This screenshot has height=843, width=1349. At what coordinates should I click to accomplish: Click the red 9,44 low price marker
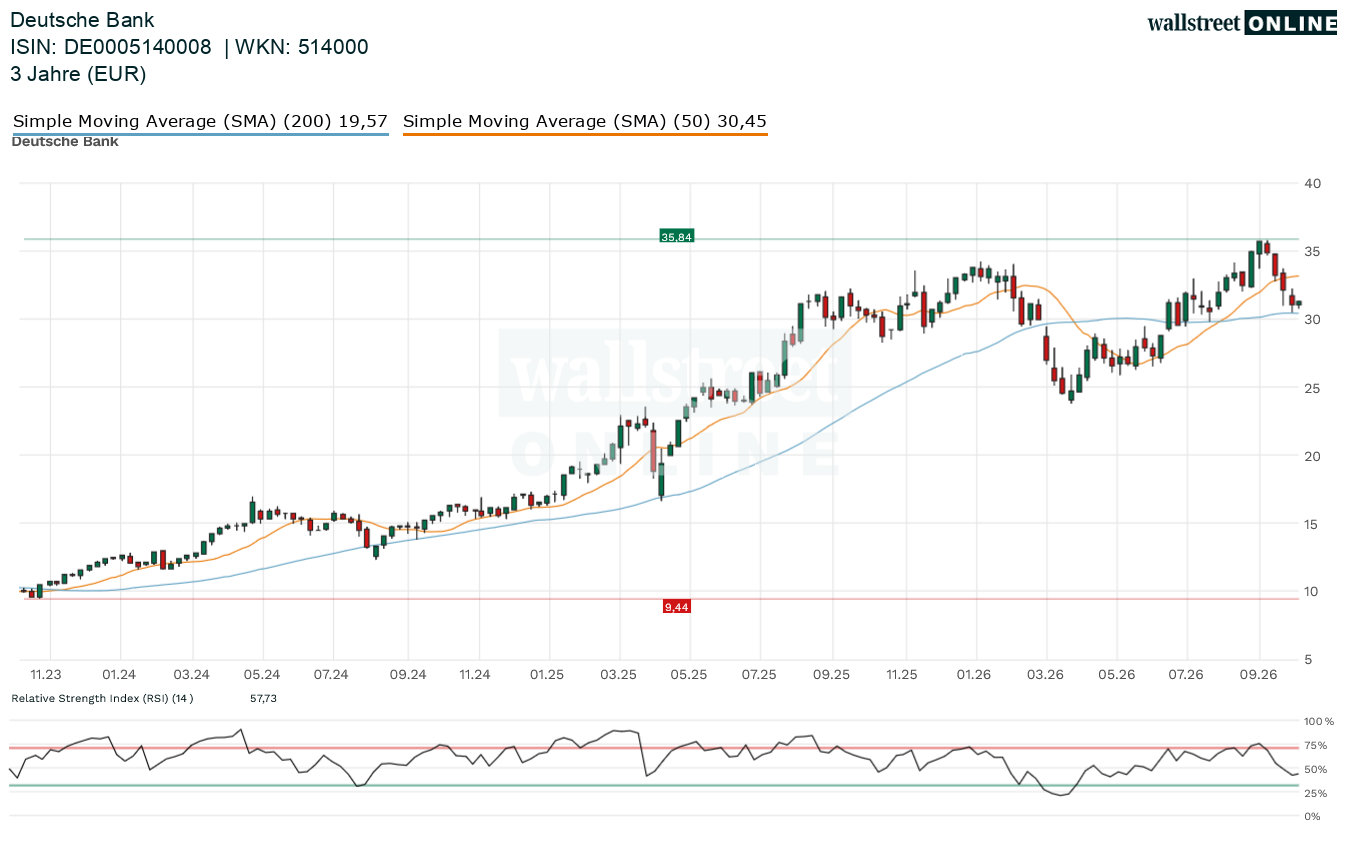(x=676, y=607)
